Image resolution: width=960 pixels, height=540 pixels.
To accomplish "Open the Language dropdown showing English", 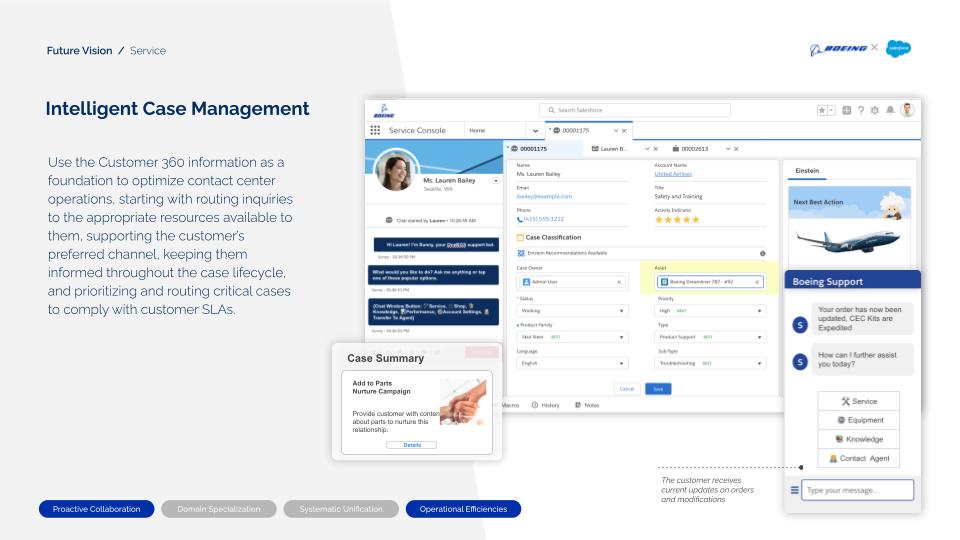I will pyautogui.click(x=572, y=364).
